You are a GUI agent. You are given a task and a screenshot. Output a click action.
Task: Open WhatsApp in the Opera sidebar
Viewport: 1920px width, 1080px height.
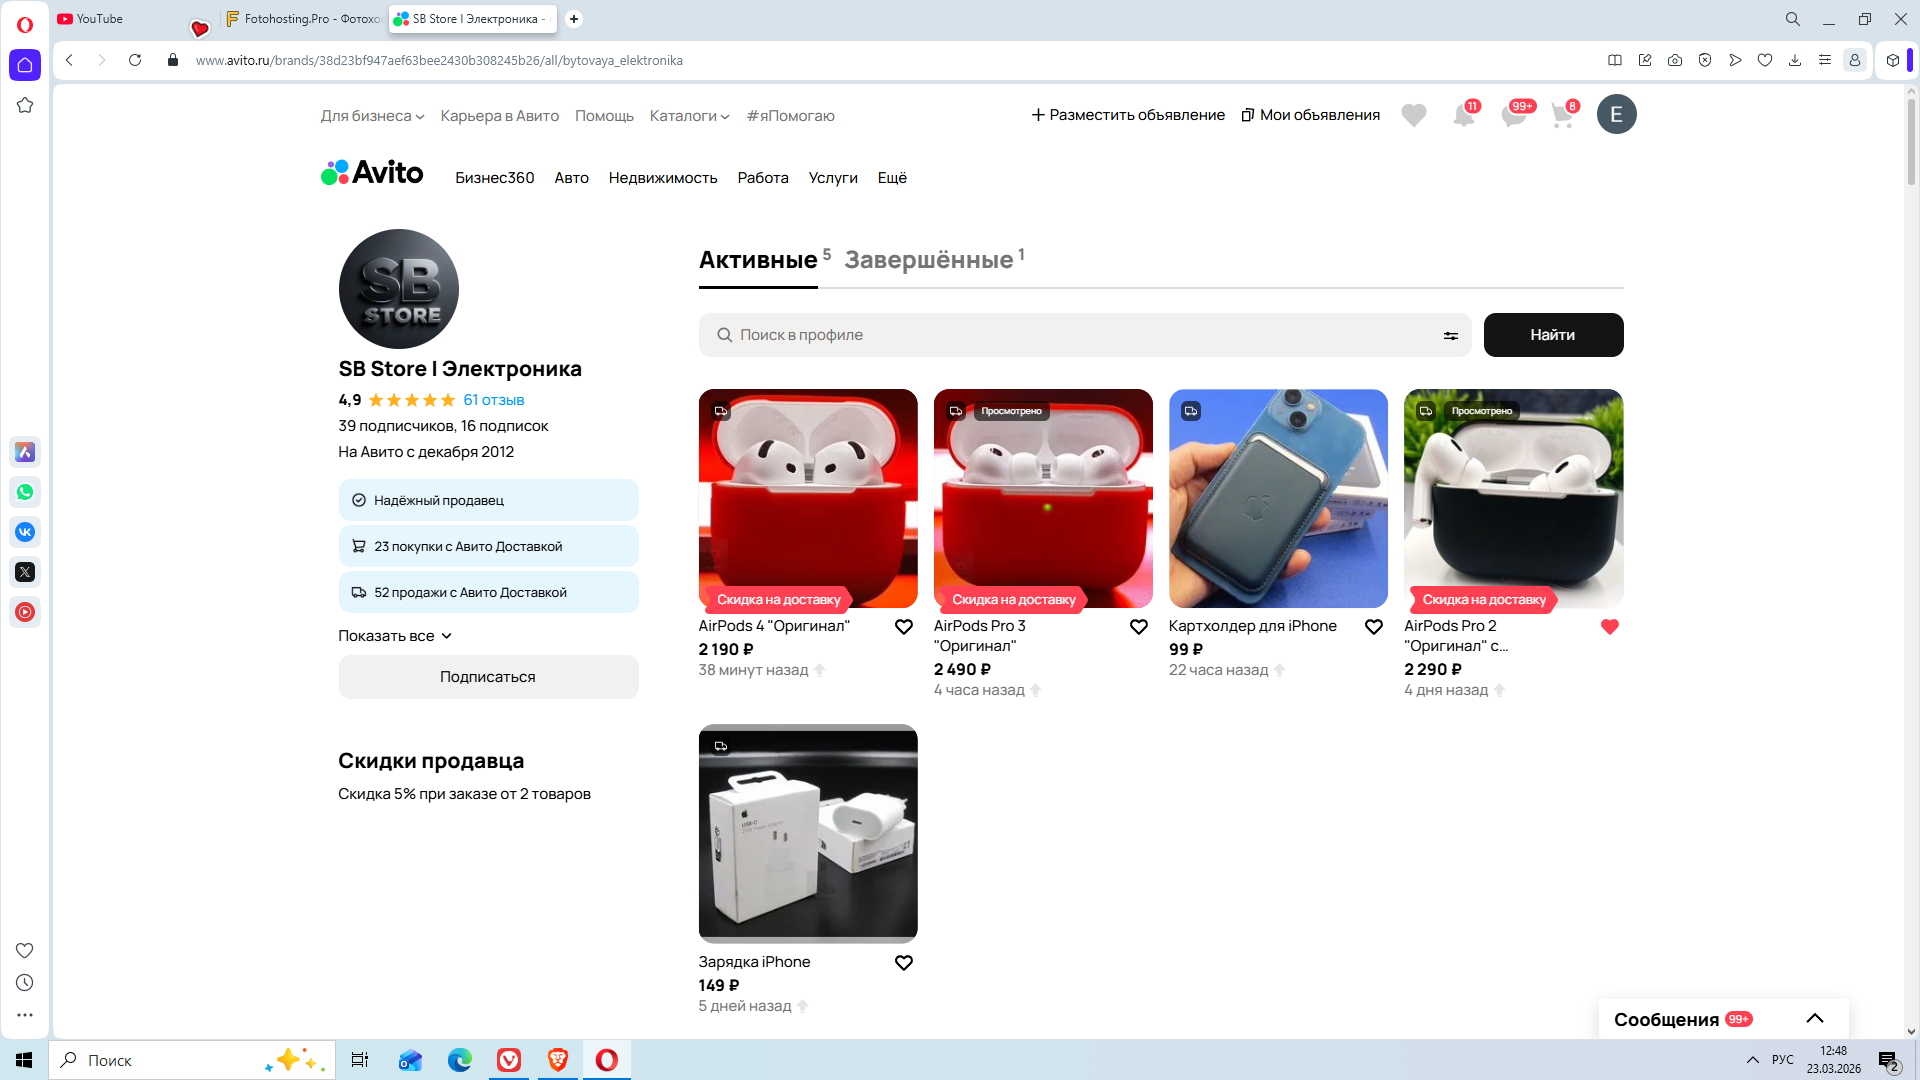(x=25, y=492)
